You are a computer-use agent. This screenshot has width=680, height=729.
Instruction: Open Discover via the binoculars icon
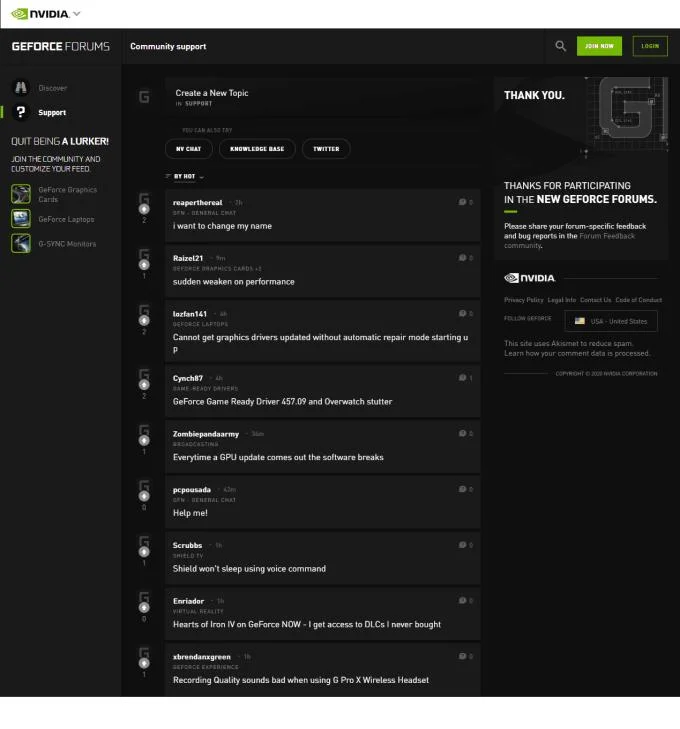click(x=21, y=87)
